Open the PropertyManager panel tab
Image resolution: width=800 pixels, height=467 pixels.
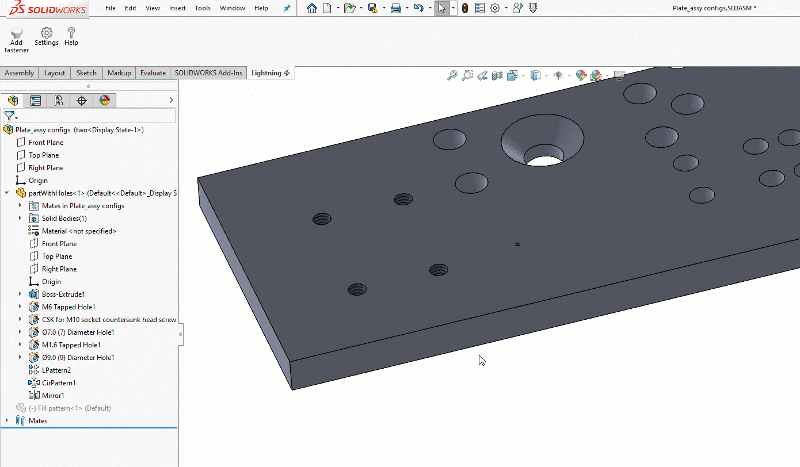35,100
